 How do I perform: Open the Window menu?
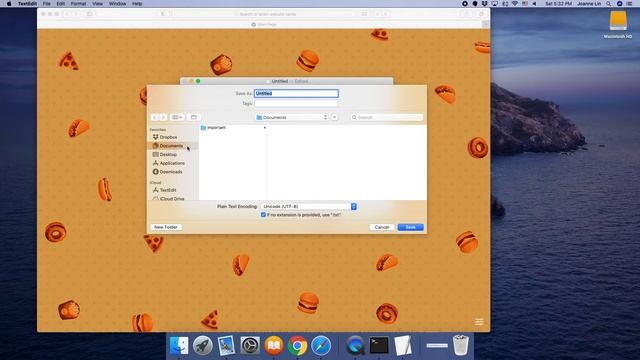[x=117, y=4]
